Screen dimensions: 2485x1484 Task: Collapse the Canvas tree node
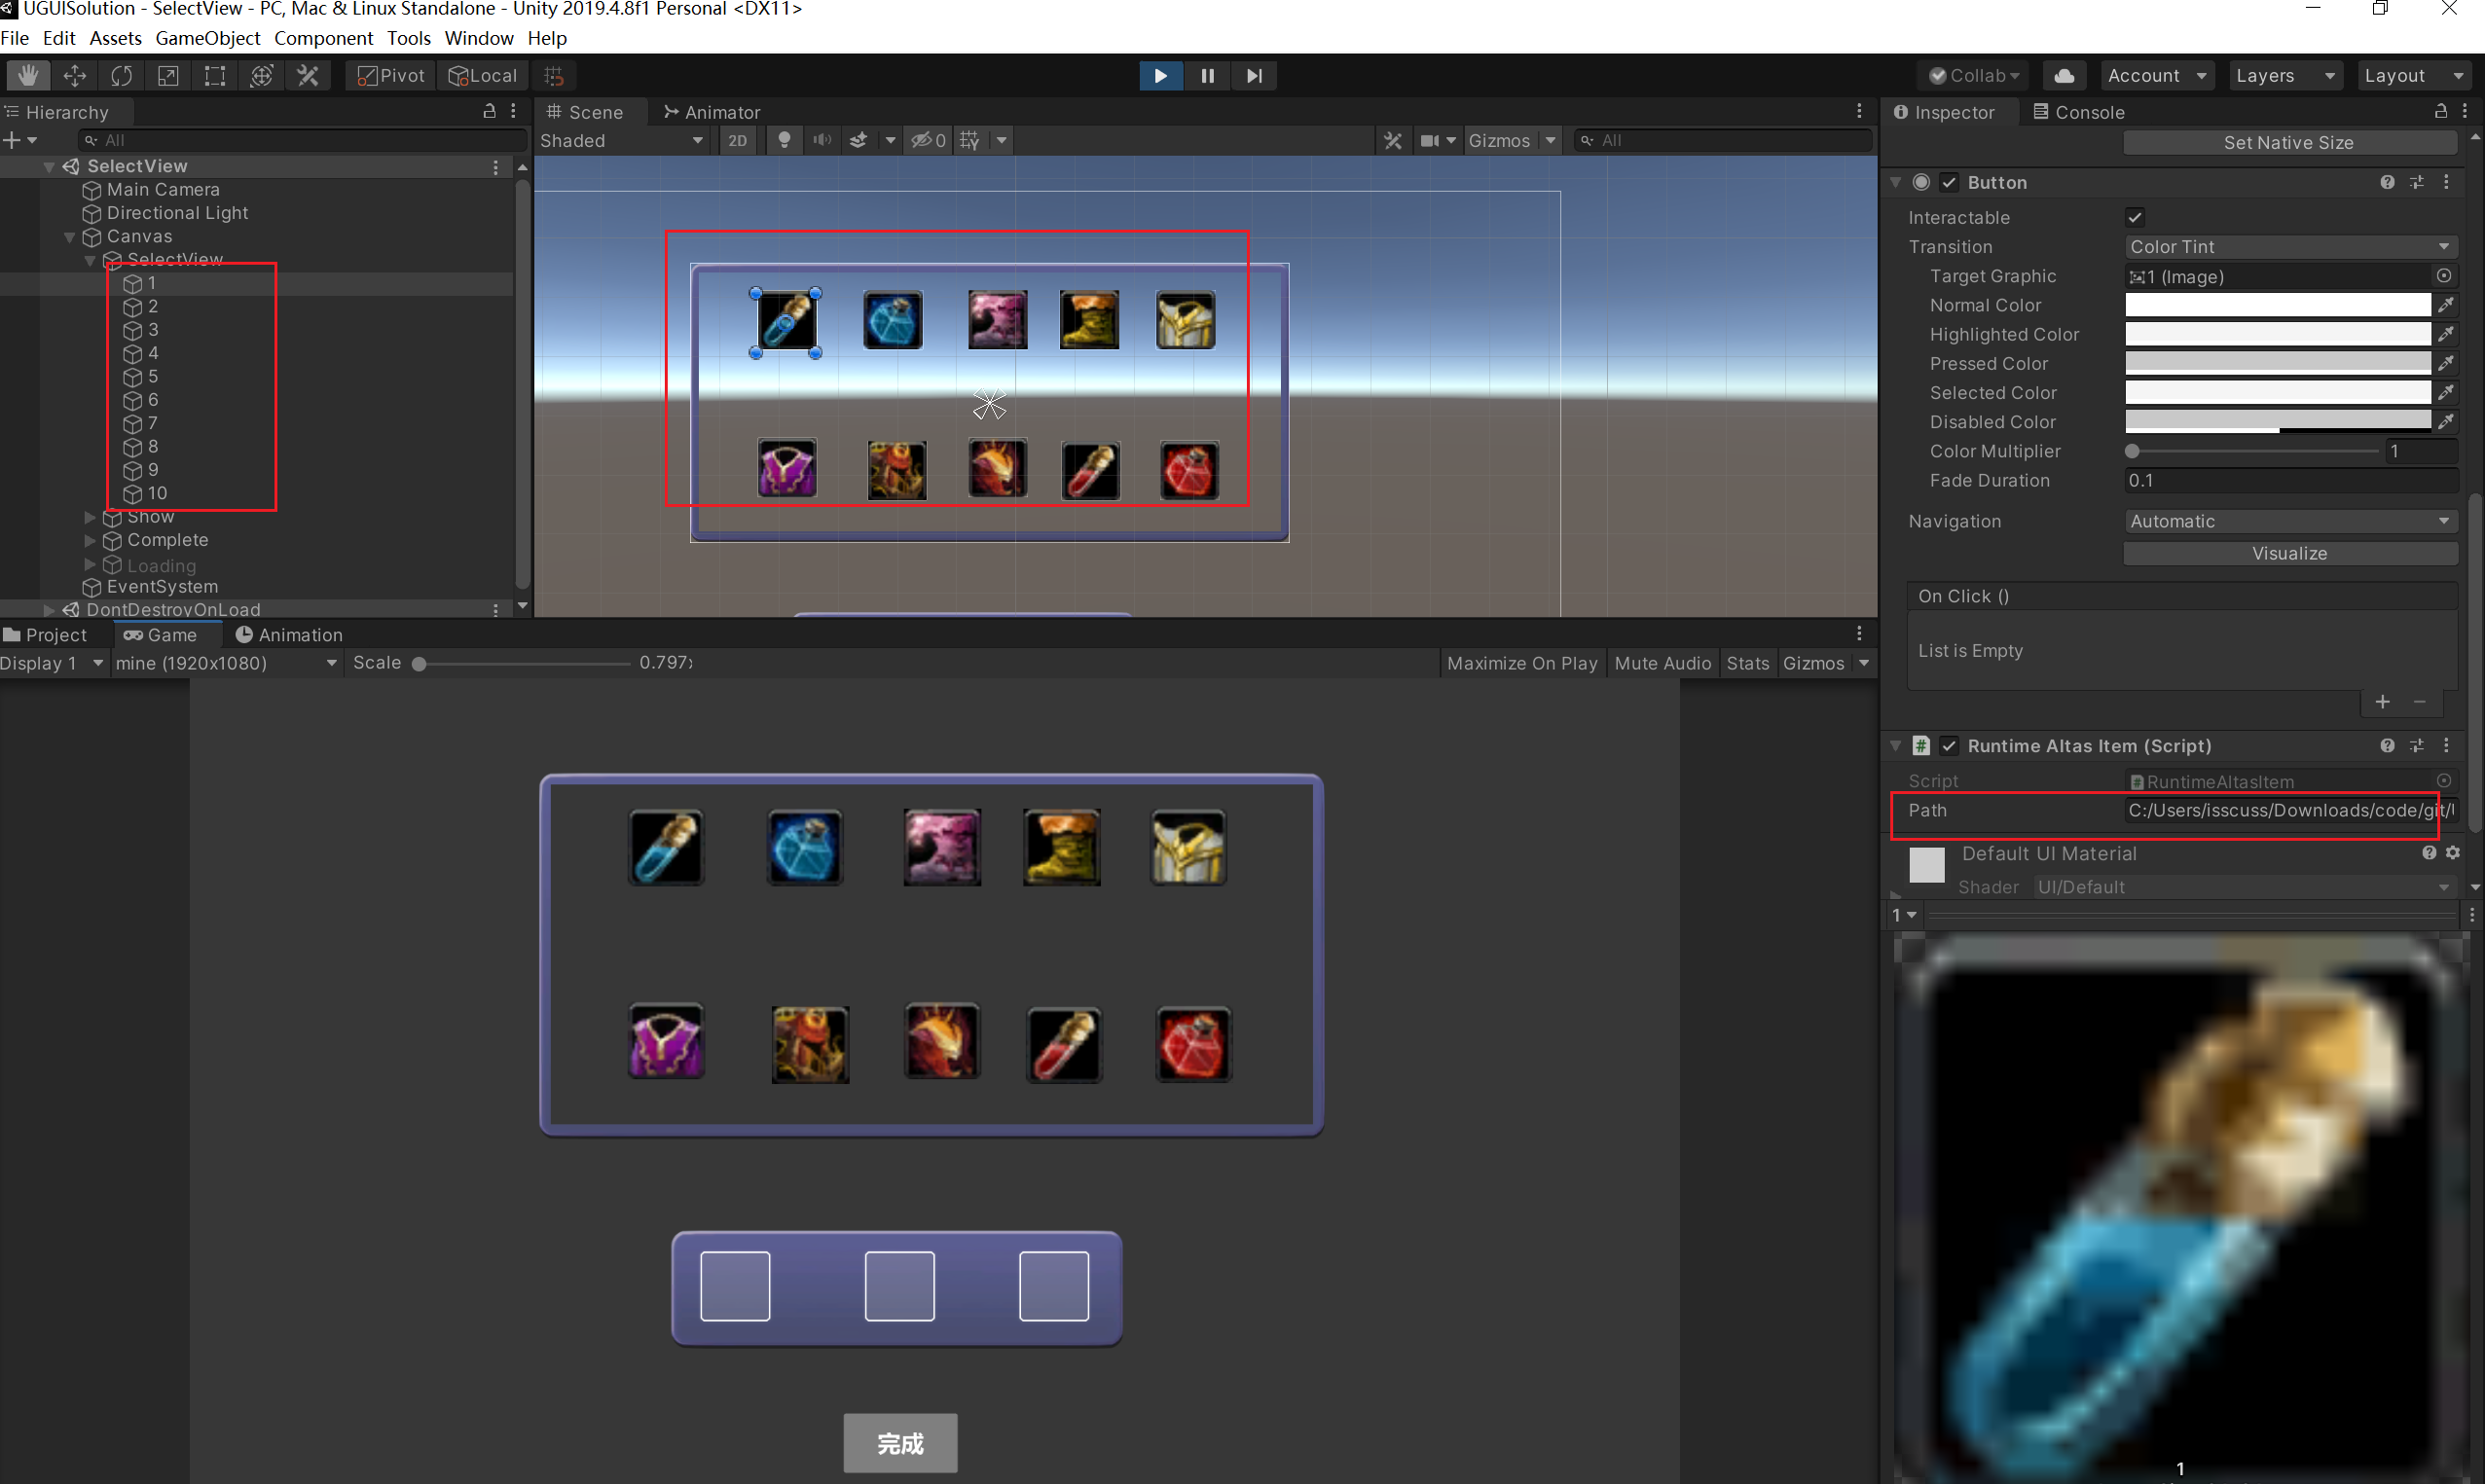(69, 237)
